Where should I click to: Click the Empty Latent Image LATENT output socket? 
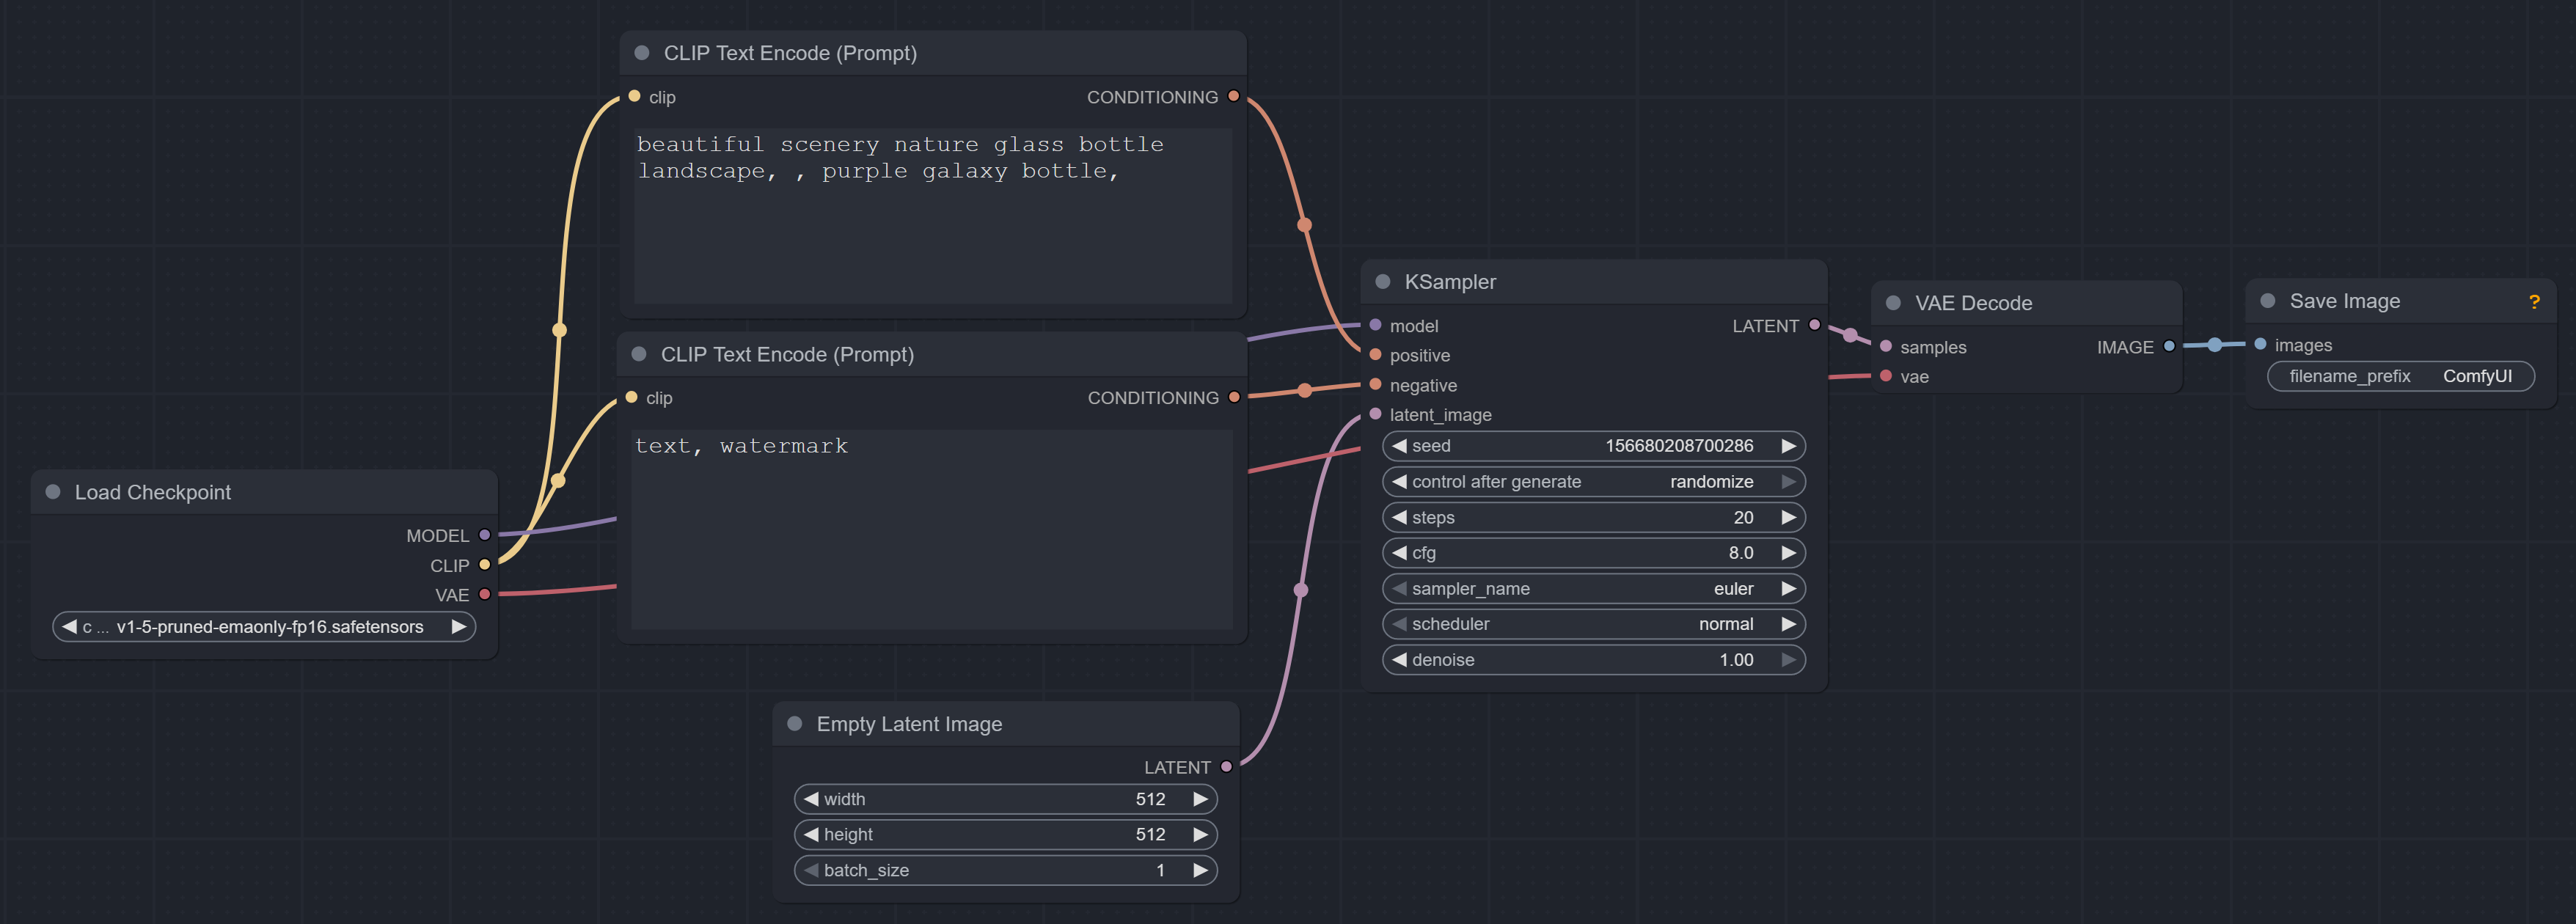[1226, 767]
